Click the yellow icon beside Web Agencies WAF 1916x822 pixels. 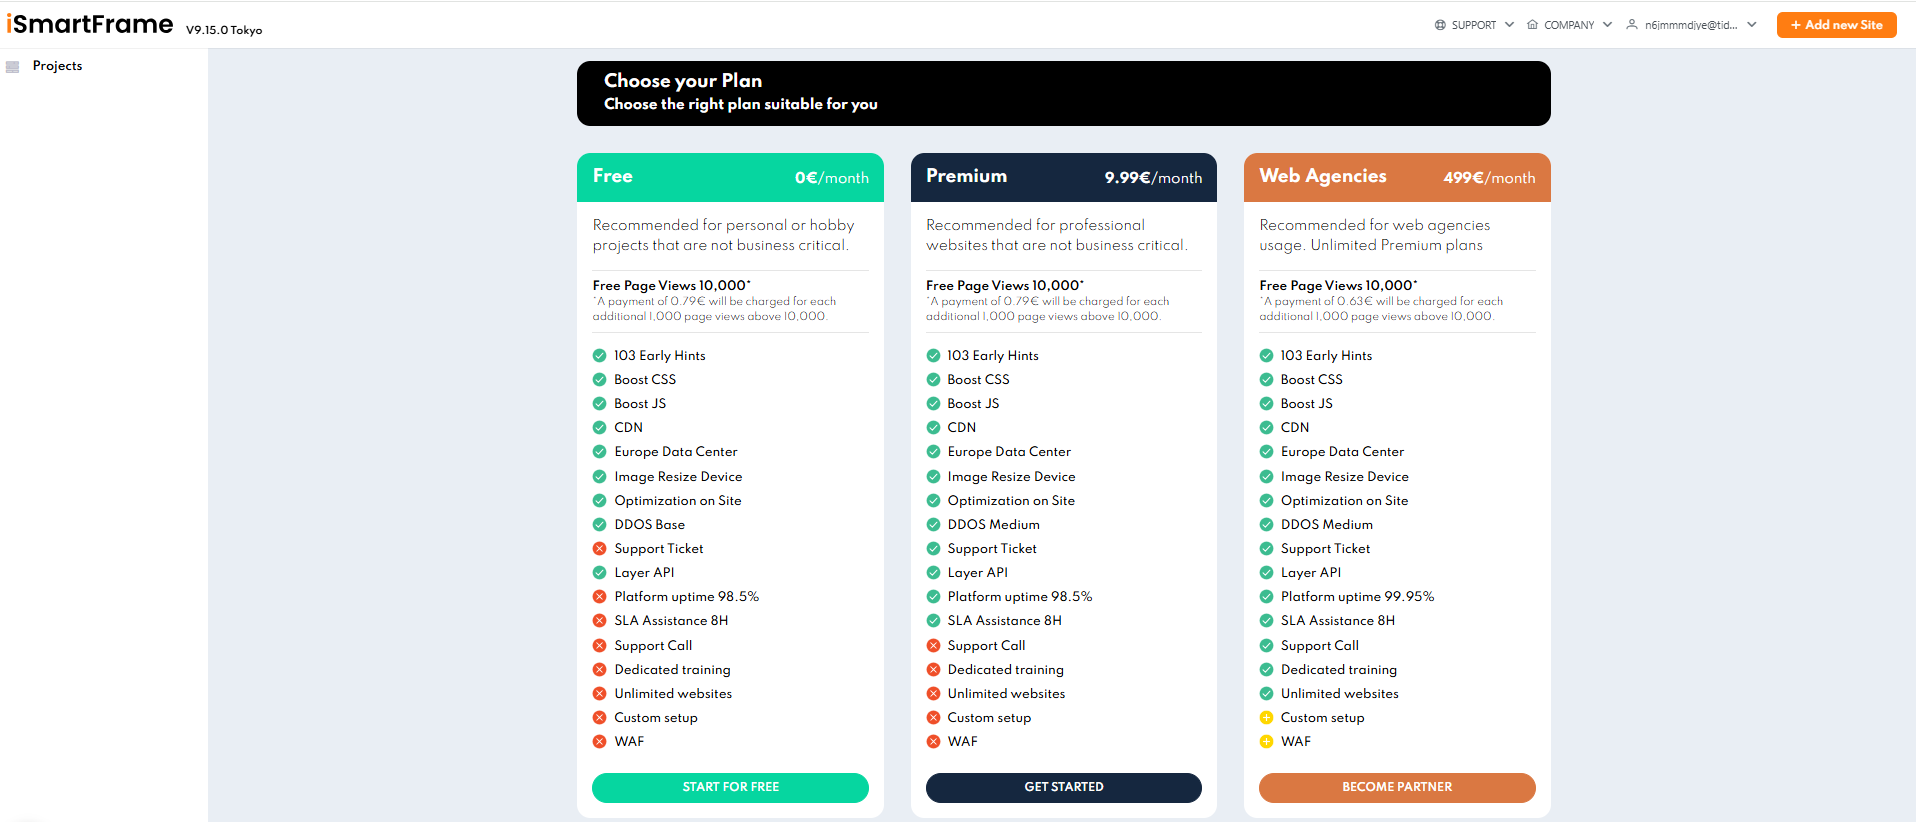tap(1266, 742)
